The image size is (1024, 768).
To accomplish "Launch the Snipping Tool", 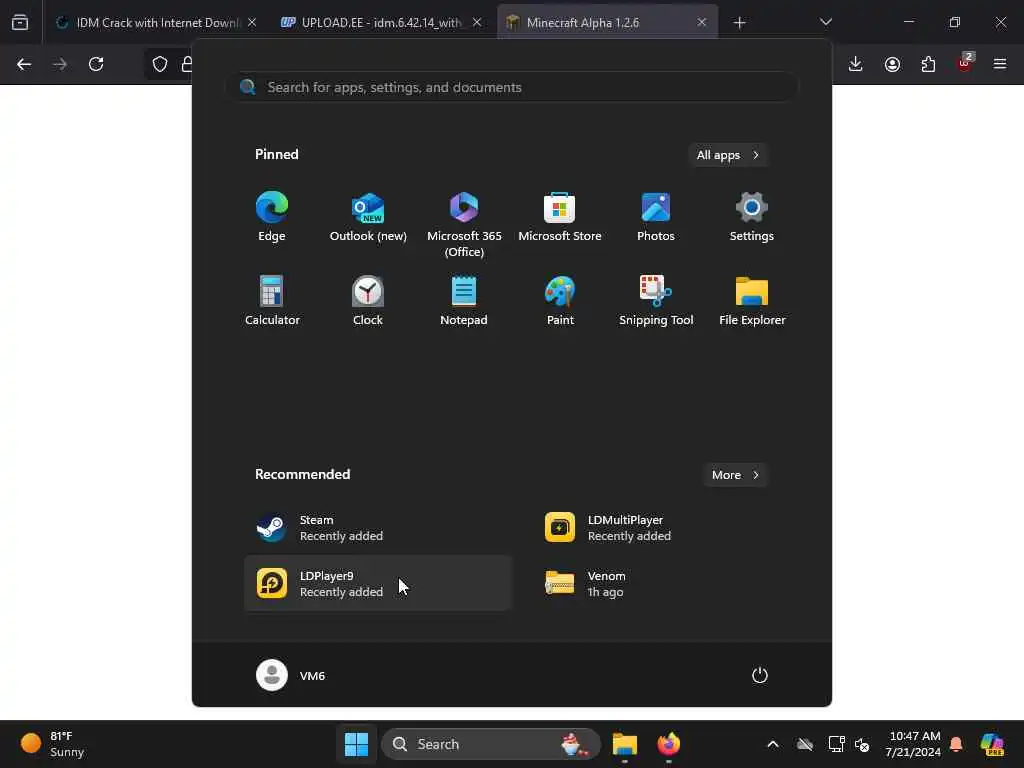I will (656, 301).
